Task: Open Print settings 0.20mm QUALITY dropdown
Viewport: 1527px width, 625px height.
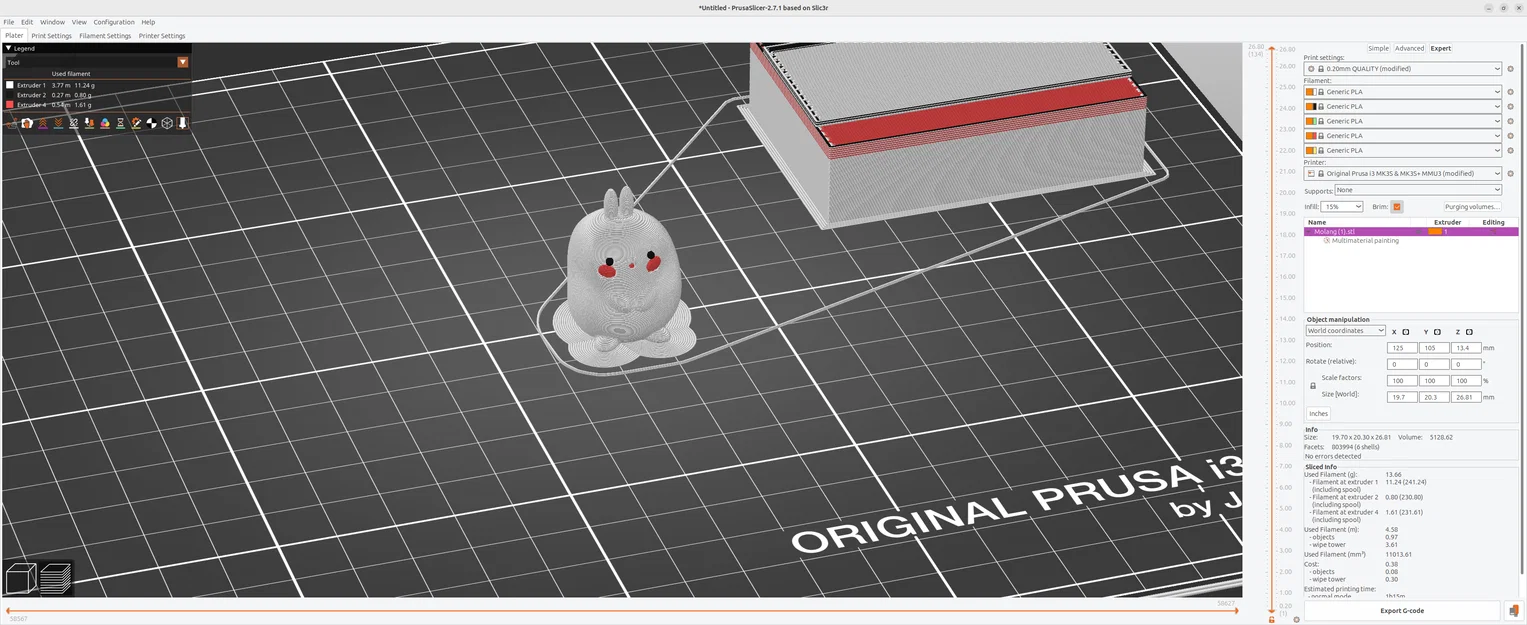Action: 1402,69
